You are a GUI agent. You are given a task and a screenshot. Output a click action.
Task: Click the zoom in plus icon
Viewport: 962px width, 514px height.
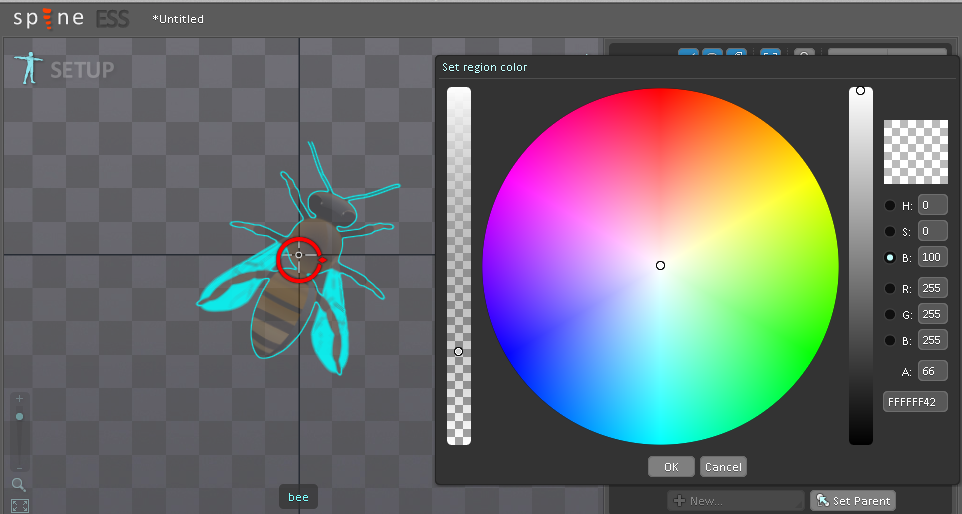(x=19, y=398)
